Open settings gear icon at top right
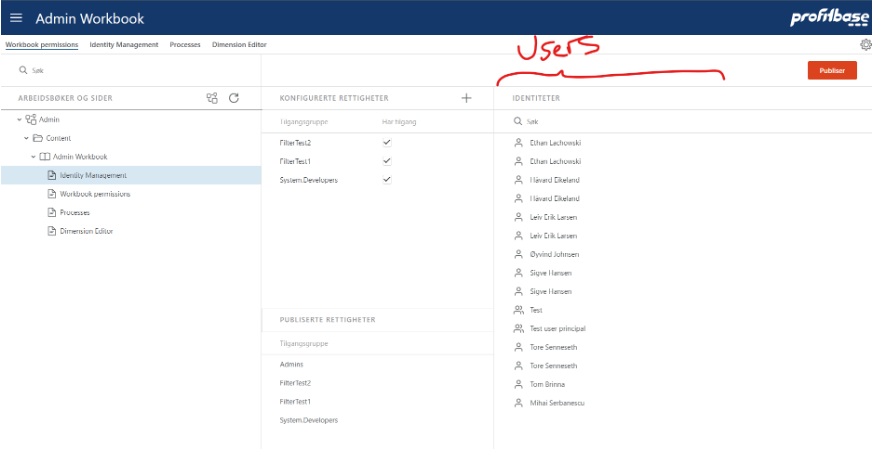The width and height of the screenshot is (873, 449). point(865,45)
